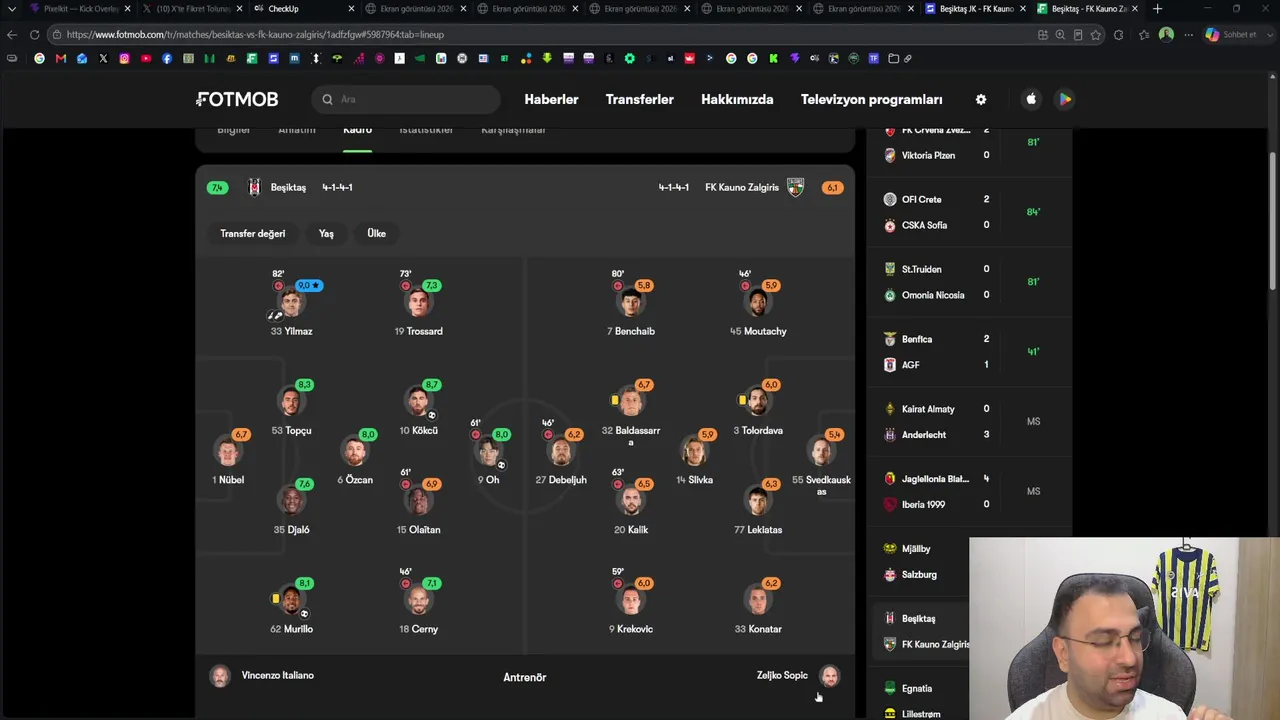Click the search magnifier icon

click(x=327, y=99)
